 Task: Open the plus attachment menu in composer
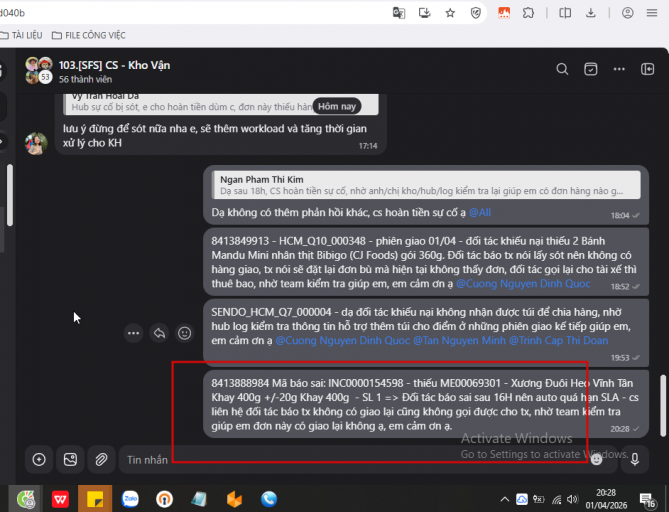pos(39,460)
